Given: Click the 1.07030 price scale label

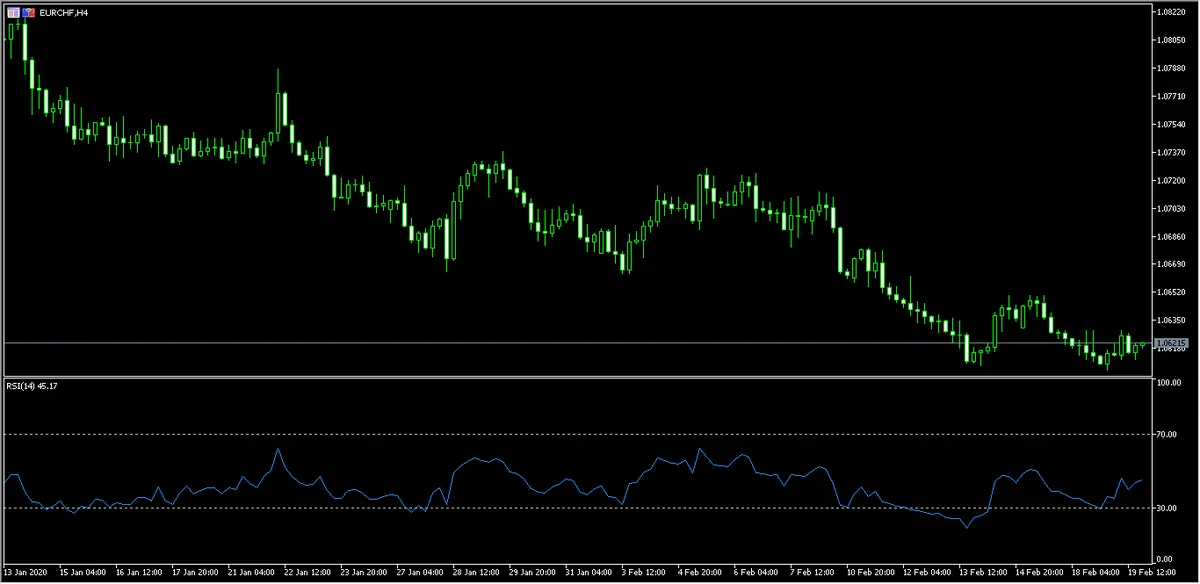Looking at the screenshot, I should 1172,208.
